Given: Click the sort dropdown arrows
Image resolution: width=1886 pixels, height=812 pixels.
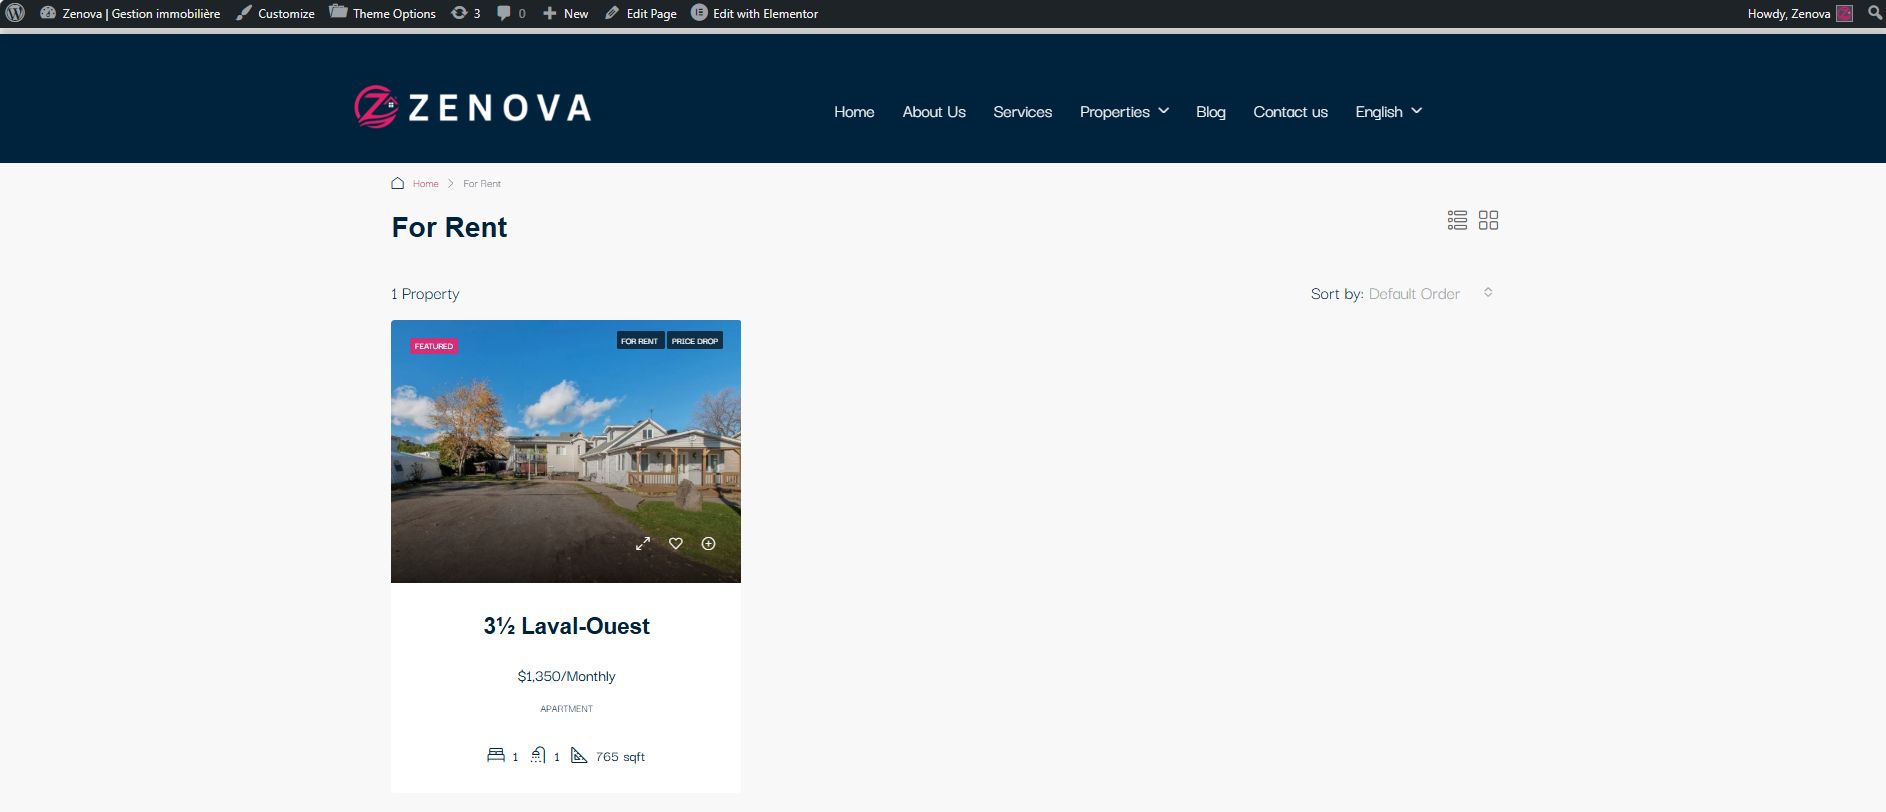Looking at the screenshot, I should (1488, 292).
